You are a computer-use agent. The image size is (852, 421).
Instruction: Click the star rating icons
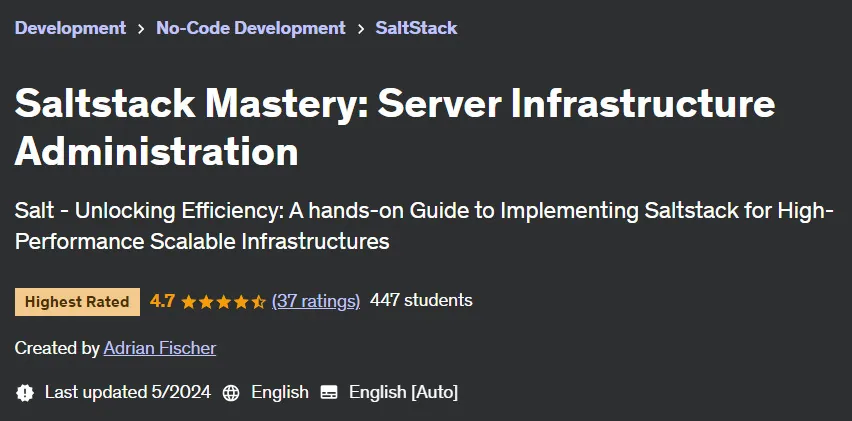pyautogui.click(x=223, y=301)
